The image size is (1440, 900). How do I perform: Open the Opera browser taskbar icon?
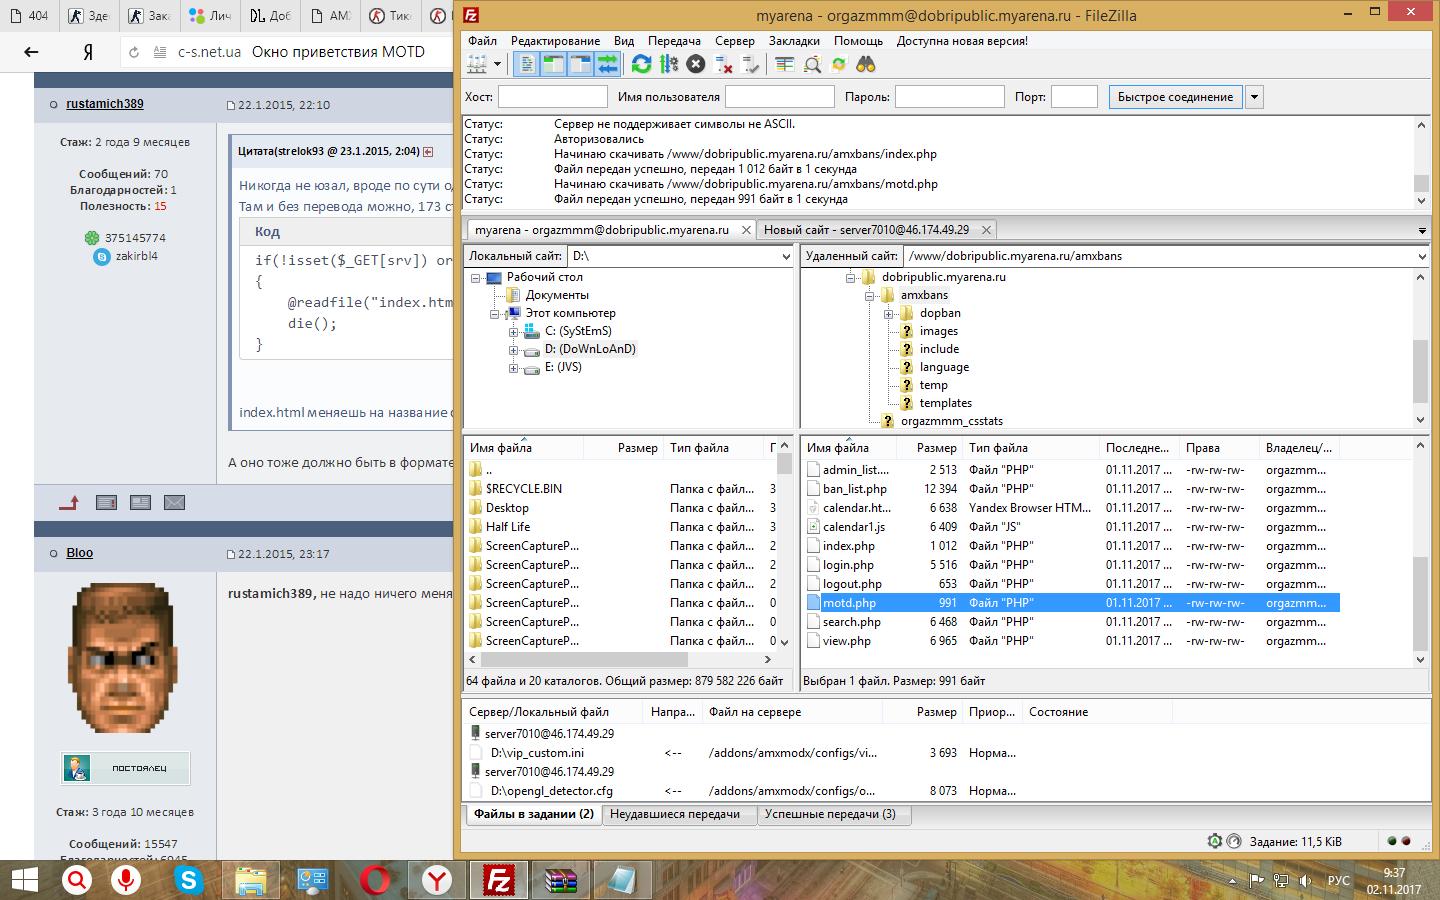tap(376, 880)
